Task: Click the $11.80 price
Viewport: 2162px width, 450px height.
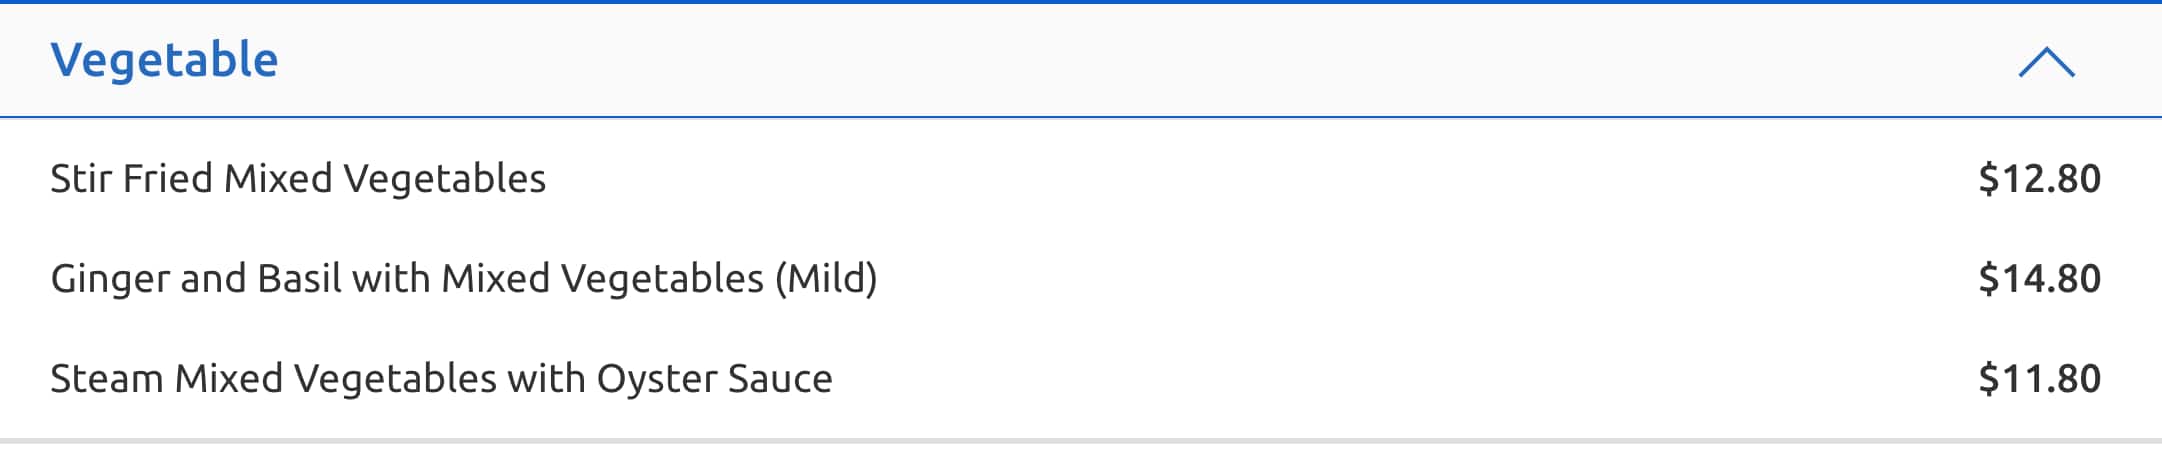Action: click(2039, 379)
